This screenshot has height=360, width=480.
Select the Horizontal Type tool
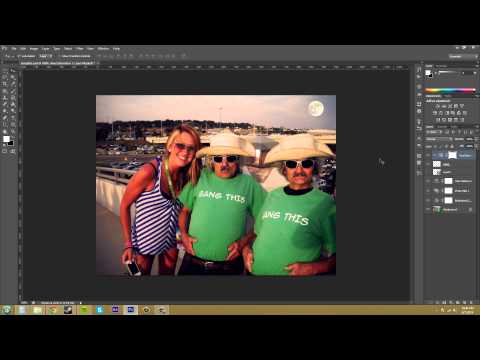13,117
